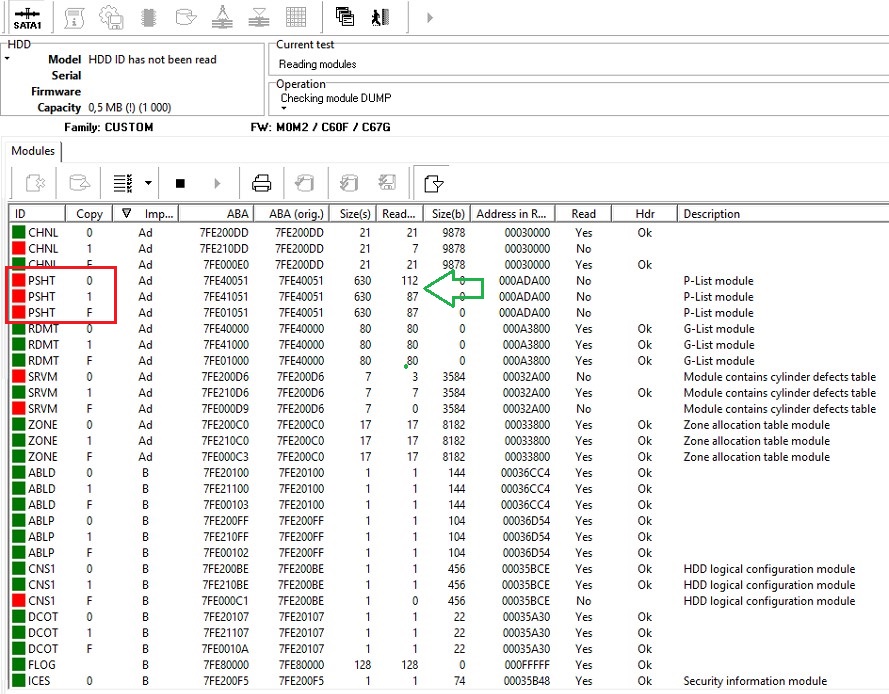Click the cascading windows icon in top toolbar
The image size is (889, 694).
click(x=345, y=17)
